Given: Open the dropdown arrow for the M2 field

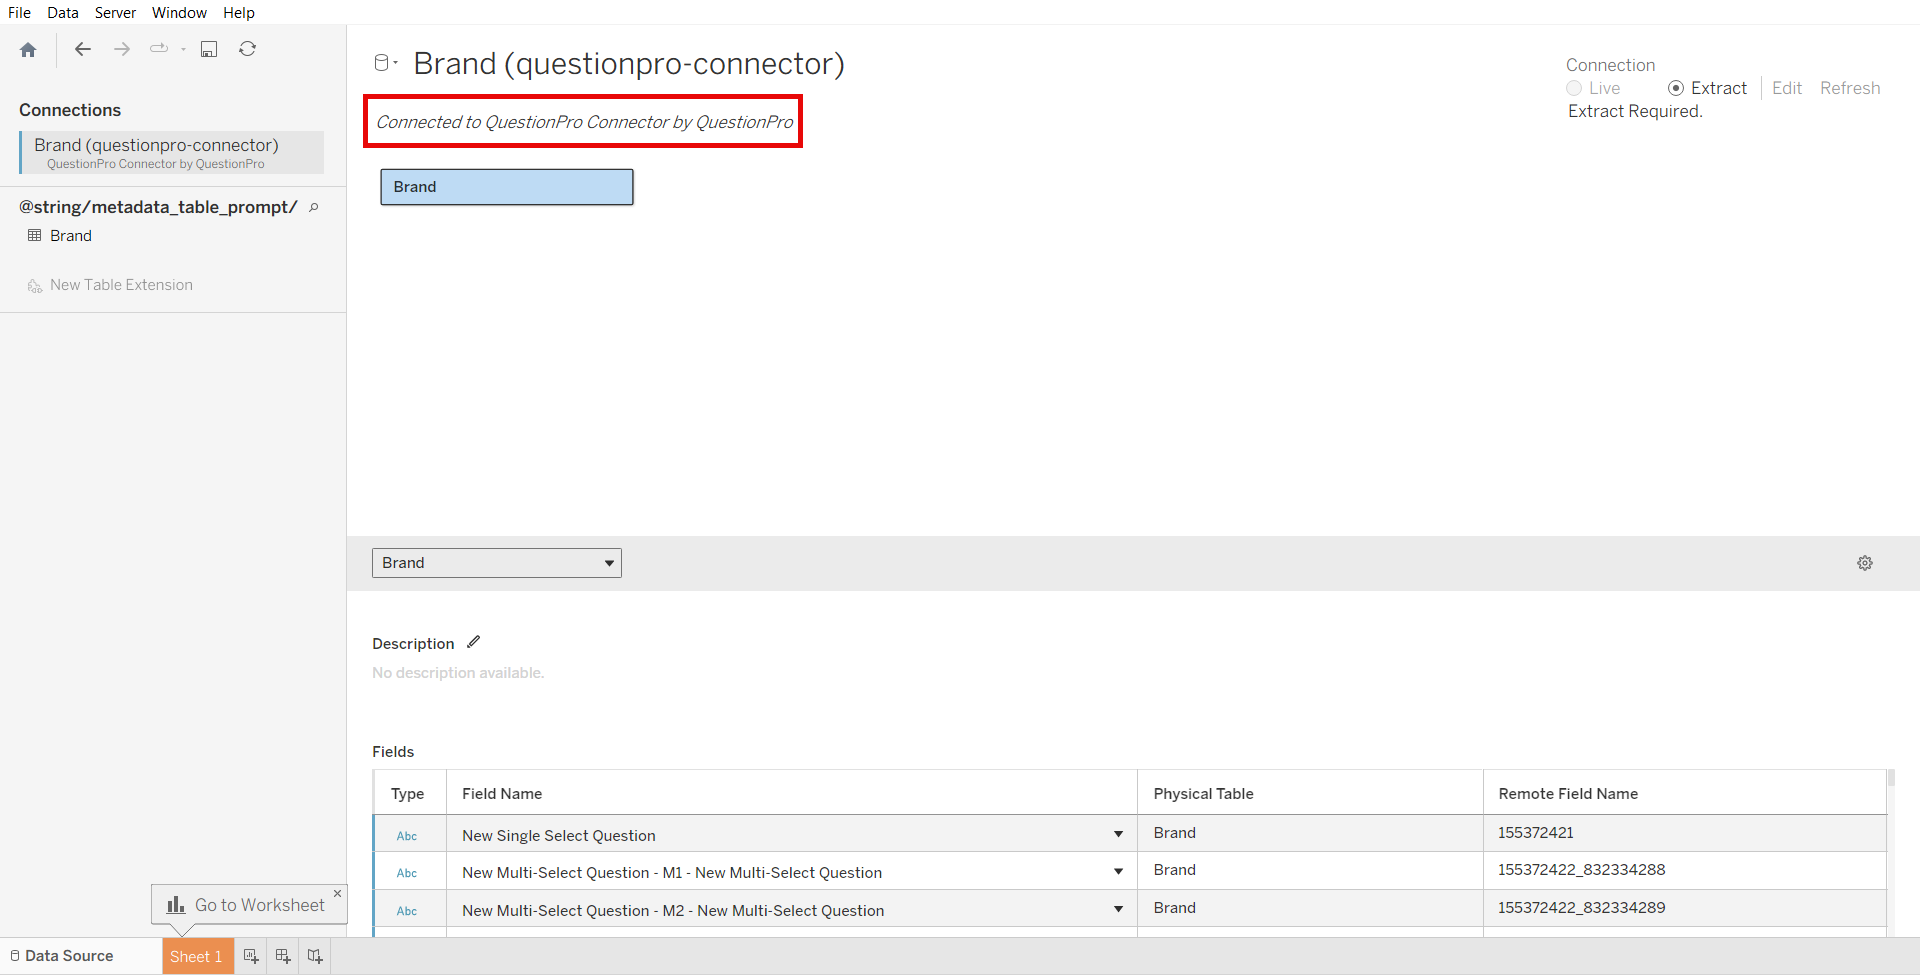Looking at the screenshot, I should [x=1118, y=909].
